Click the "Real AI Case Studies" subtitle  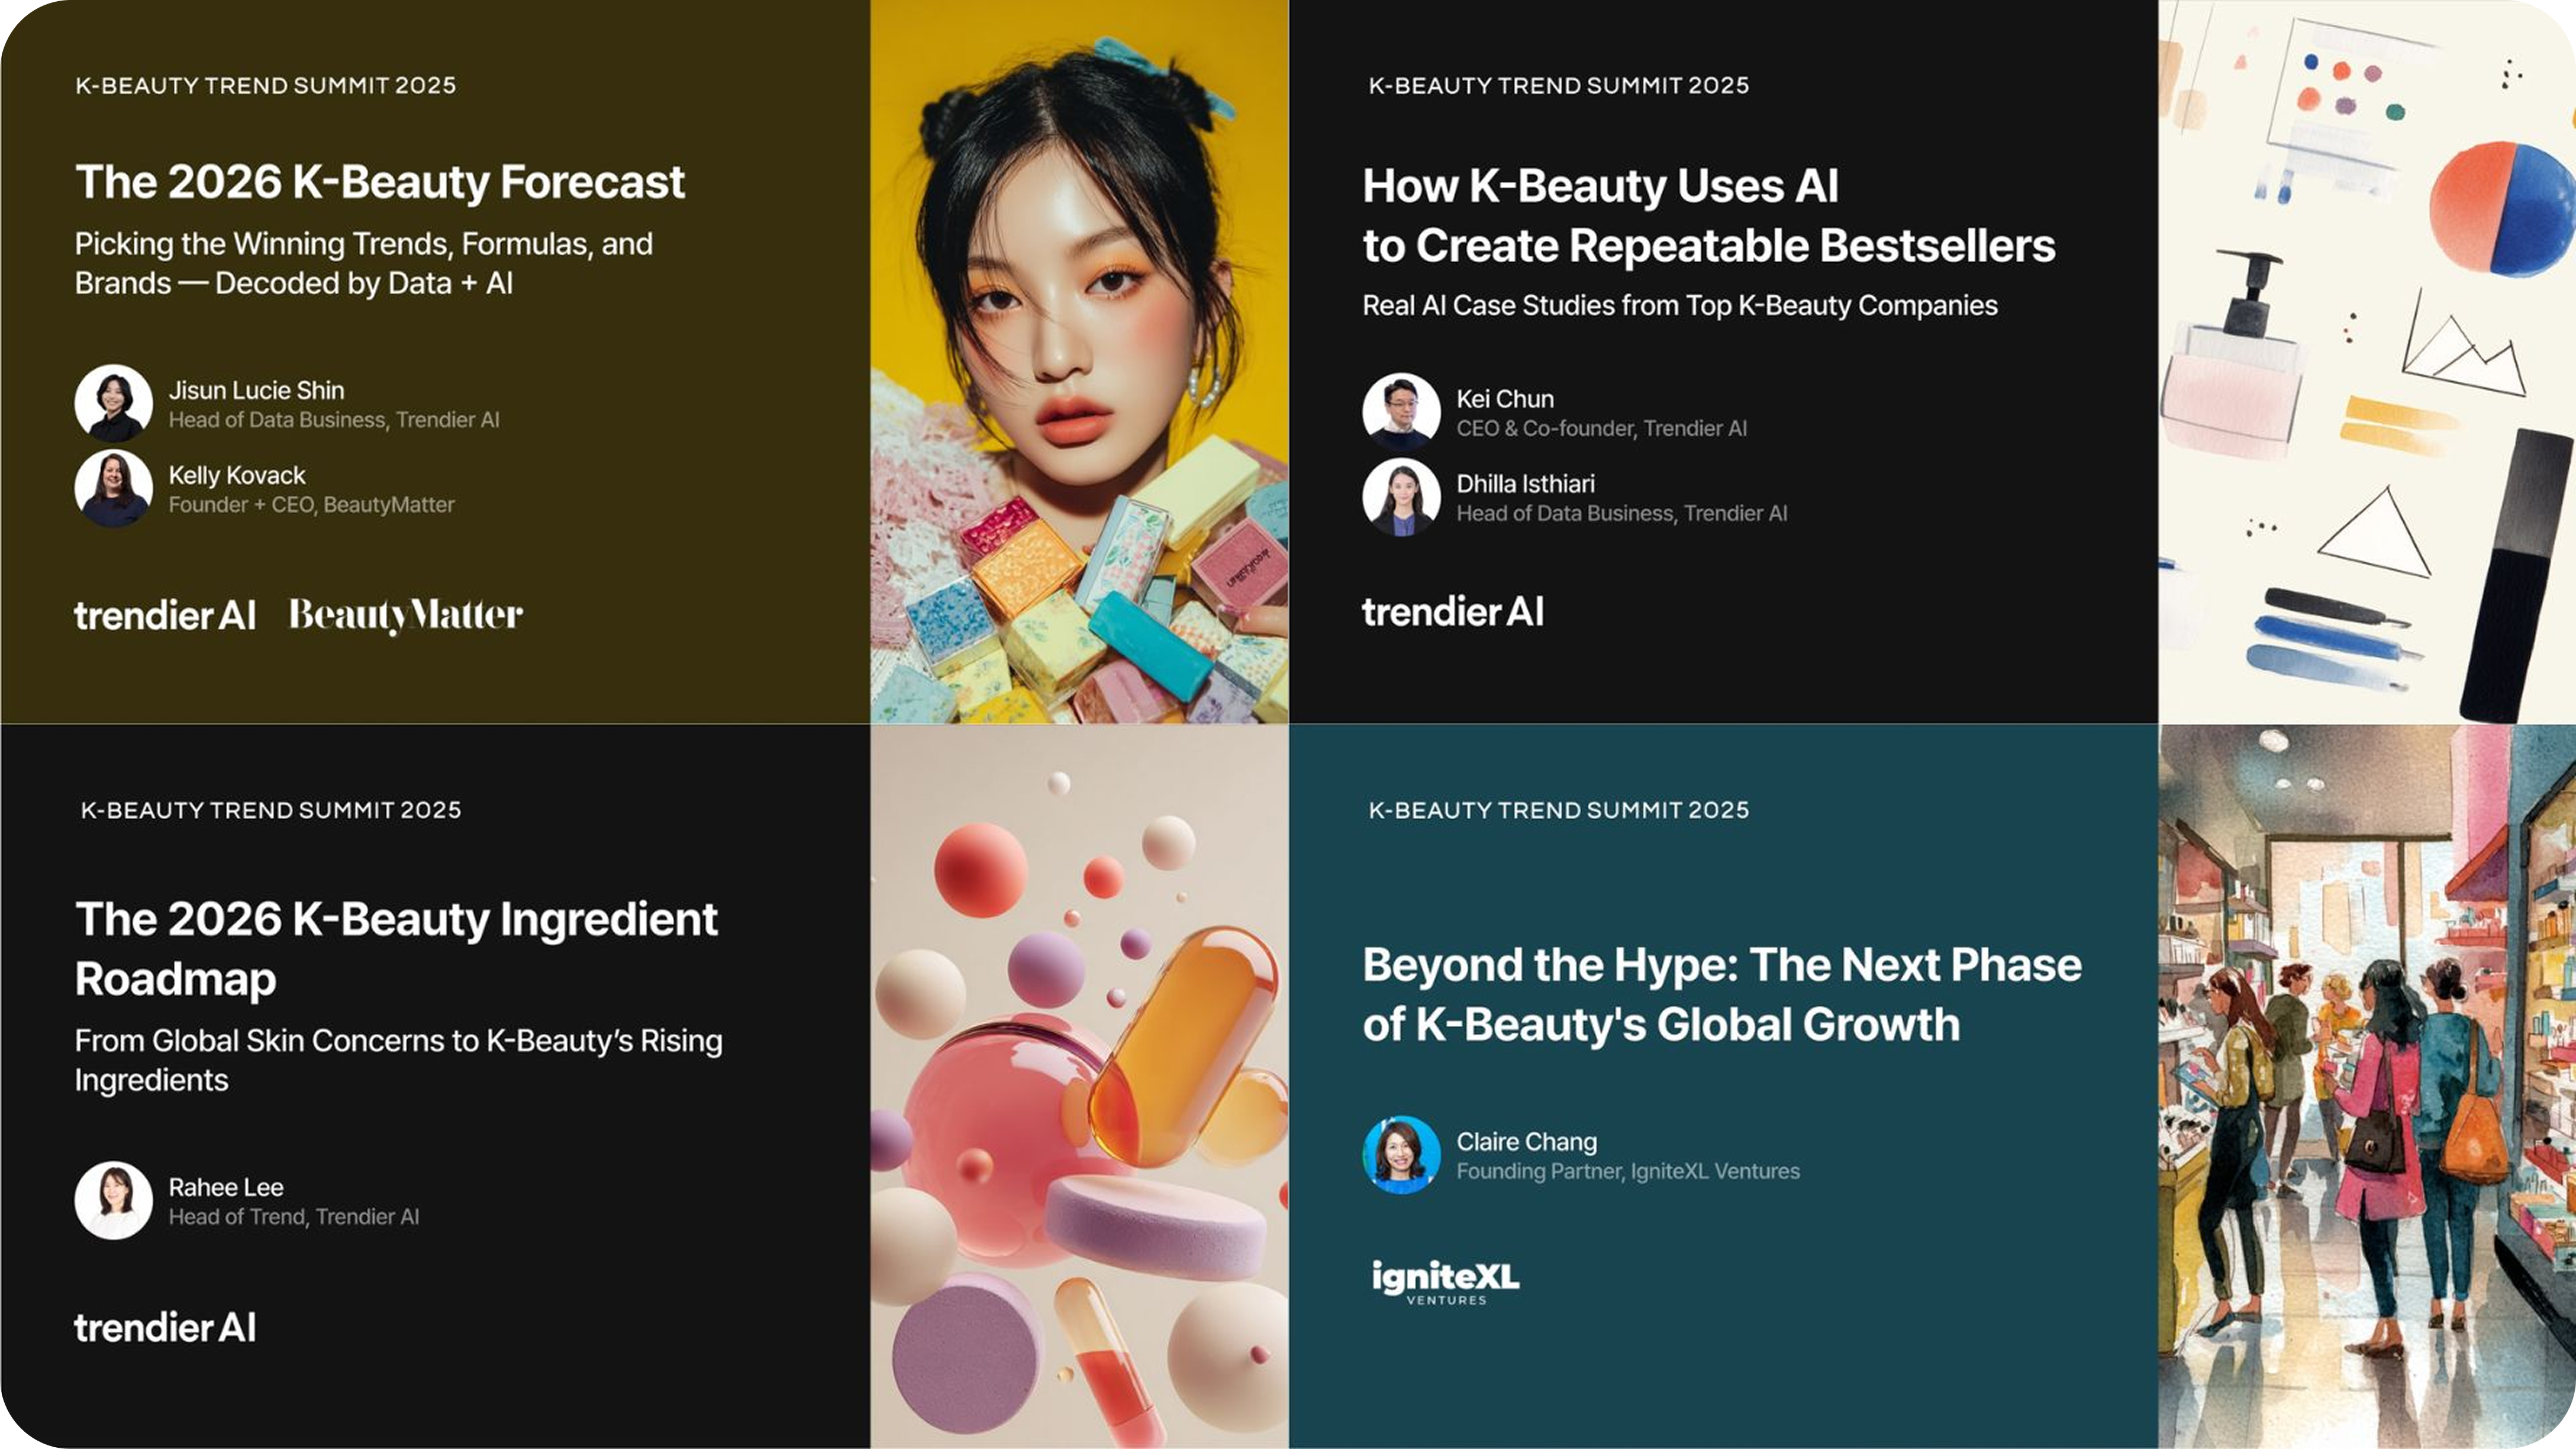(x=1679, y=306)
